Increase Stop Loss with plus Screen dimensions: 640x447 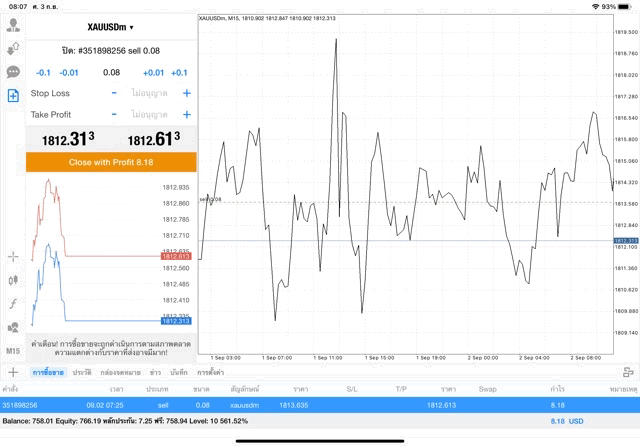pyautogui.click(x=187, y=93)
